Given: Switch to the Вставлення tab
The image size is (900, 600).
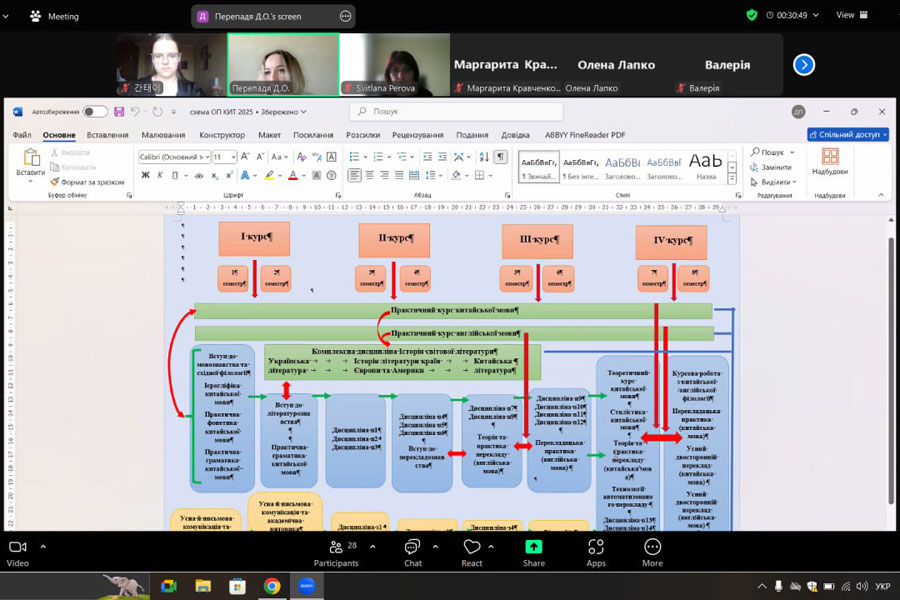Looking at the screenshot, I should coord(107,134).
